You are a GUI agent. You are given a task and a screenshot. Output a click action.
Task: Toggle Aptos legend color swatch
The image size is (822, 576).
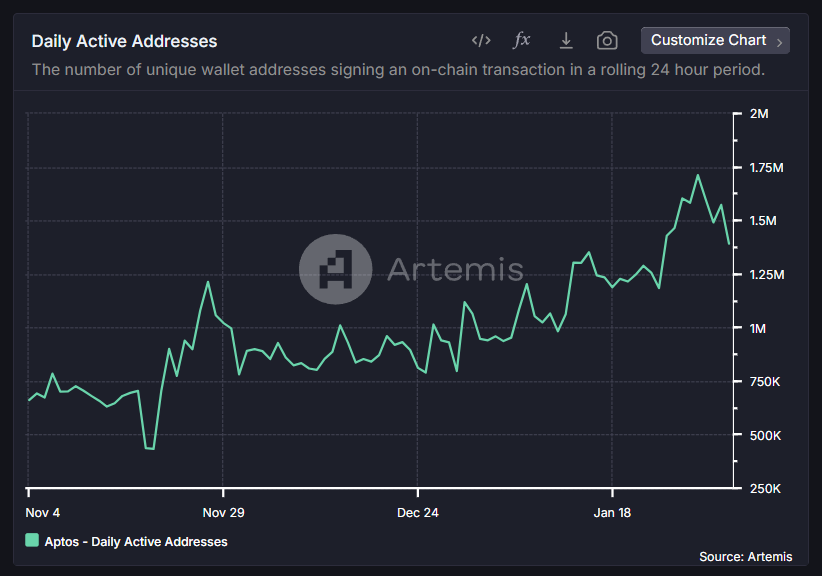pos(32,540)
